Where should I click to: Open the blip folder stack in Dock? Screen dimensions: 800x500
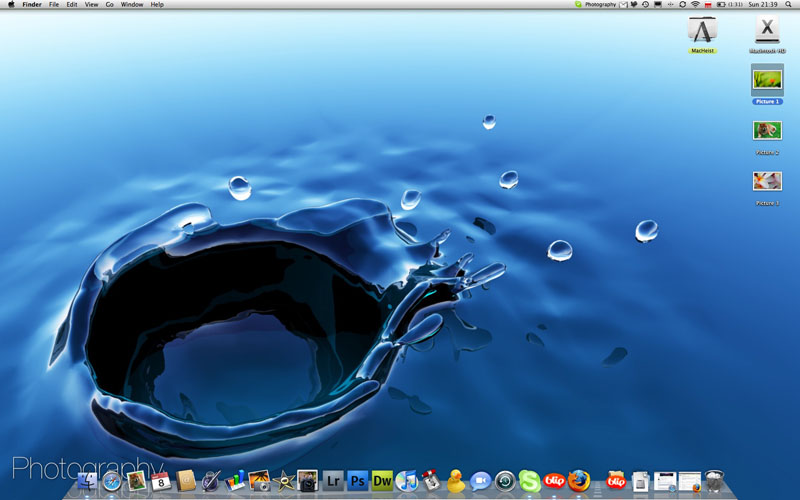coord(616,481)
